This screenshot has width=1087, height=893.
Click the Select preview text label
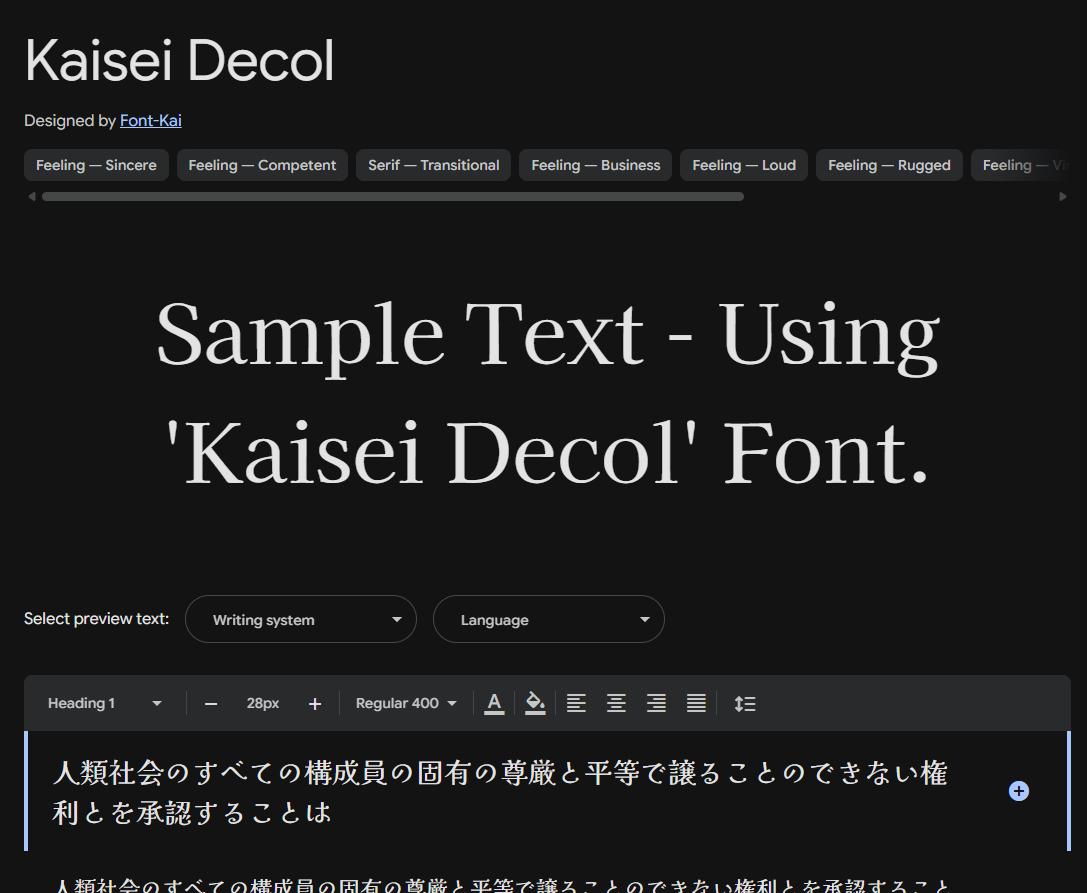pos(96,618)
